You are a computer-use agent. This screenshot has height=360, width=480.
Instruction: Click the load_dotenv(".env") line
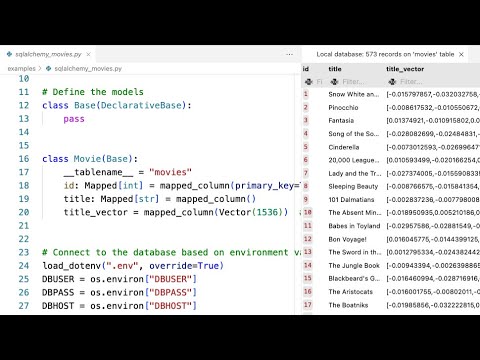(133, 266)
